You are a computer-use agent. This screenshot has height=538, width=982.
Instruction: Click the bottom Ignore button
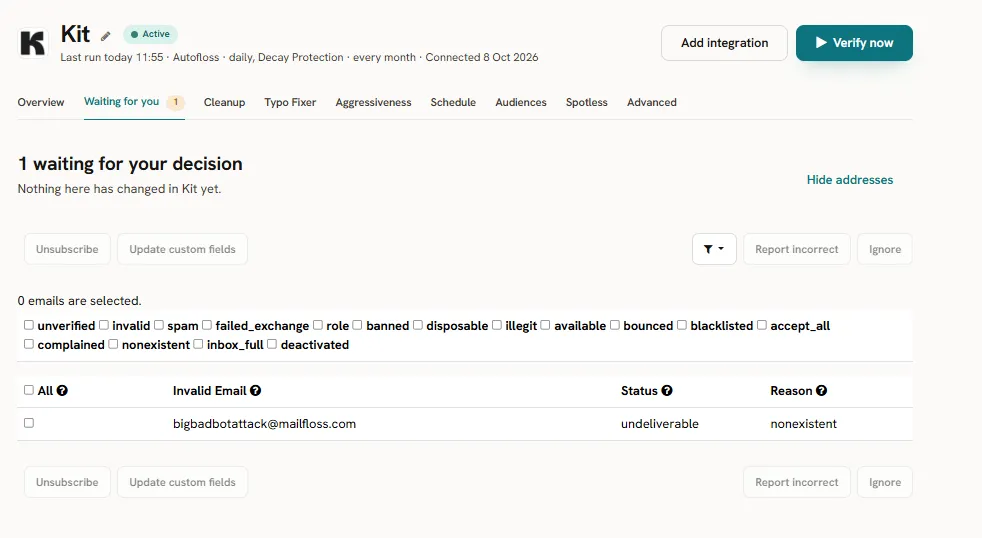[885, 482]
